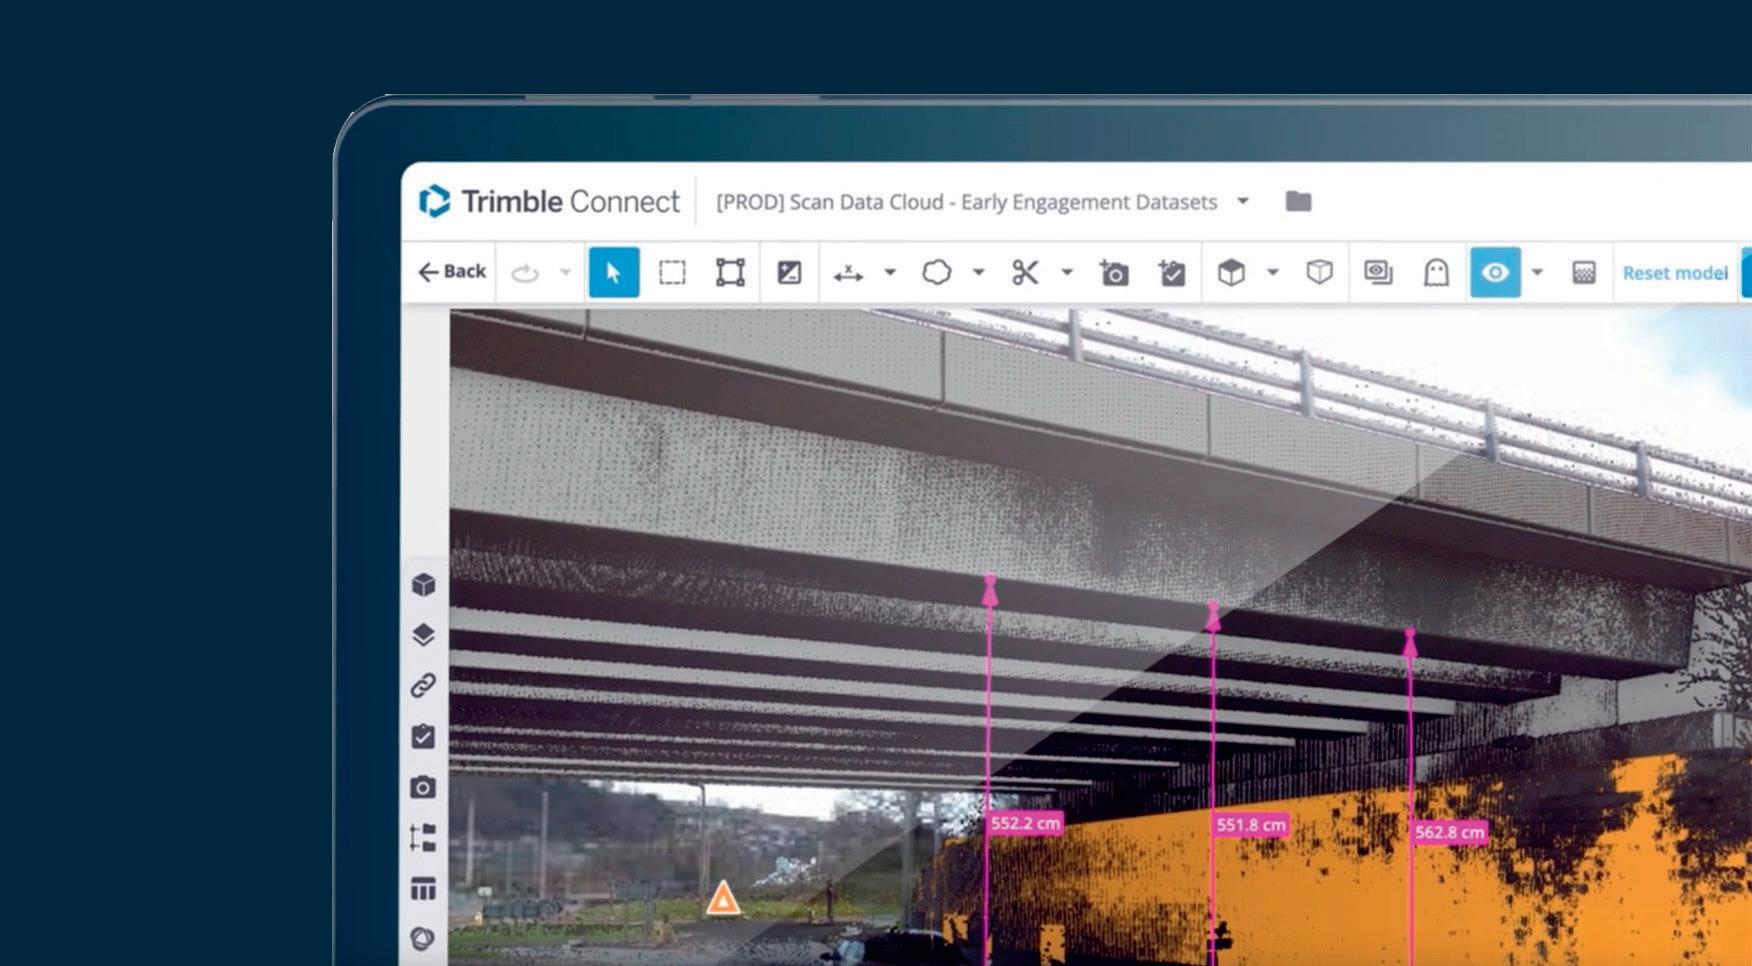Go back using the Back button
Image resolution: width=1752 pixels, height=966 pixels.
point(452,272)
